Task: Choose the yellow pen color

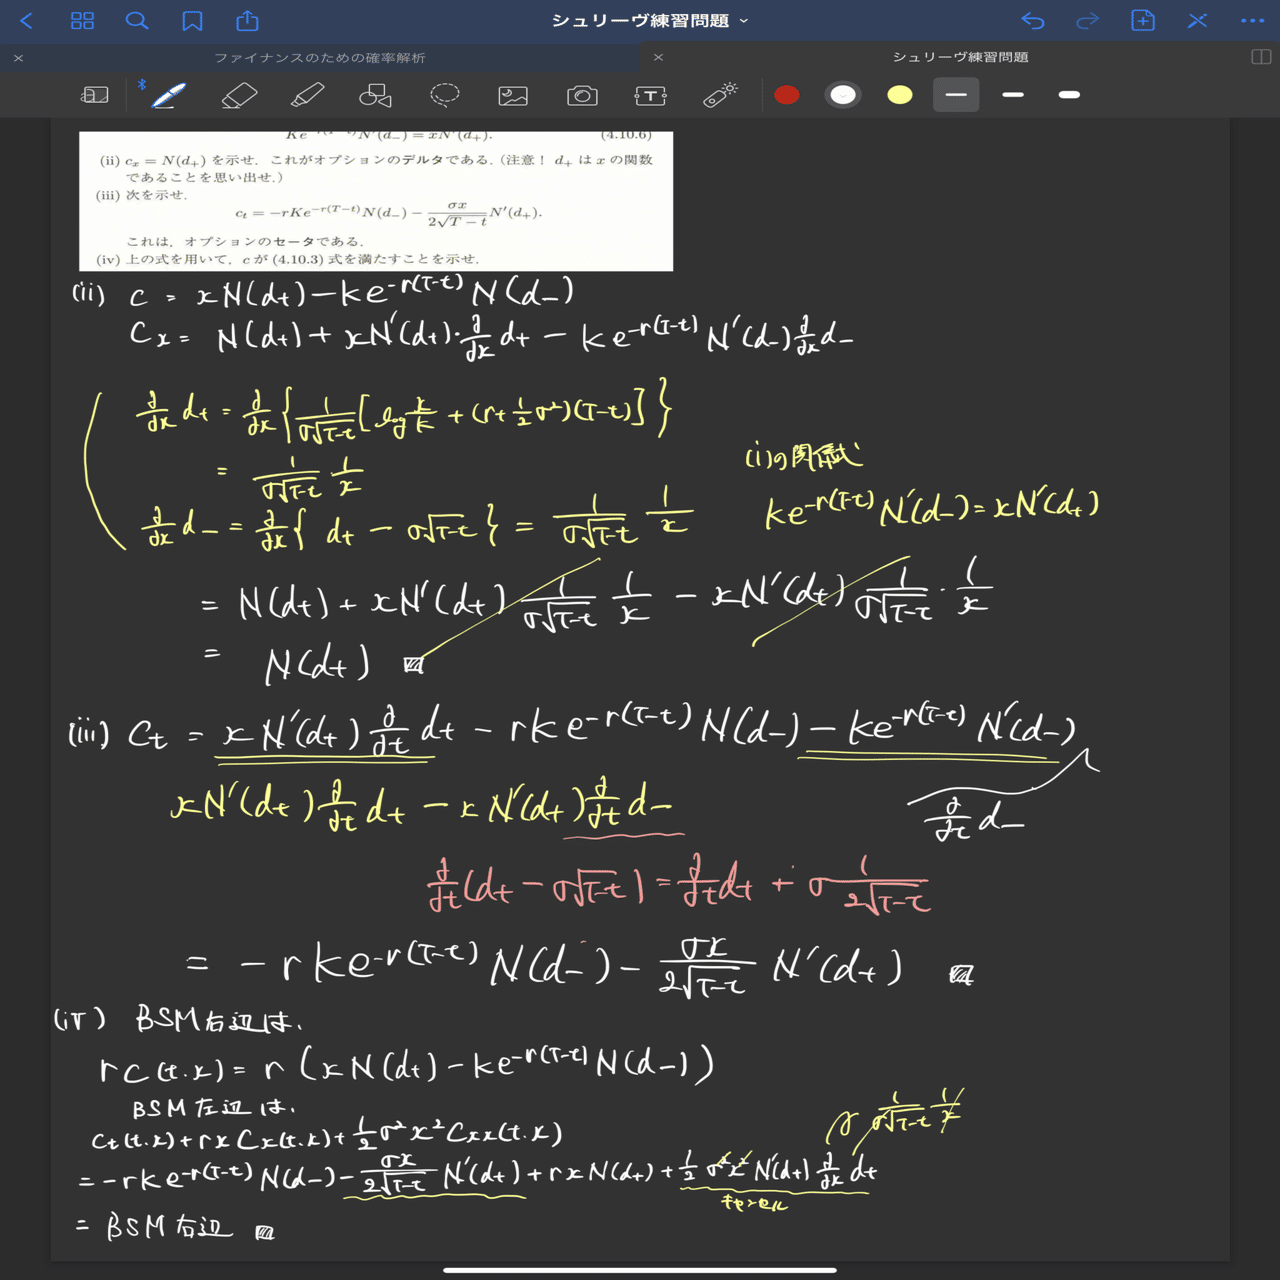Action: 900,95
